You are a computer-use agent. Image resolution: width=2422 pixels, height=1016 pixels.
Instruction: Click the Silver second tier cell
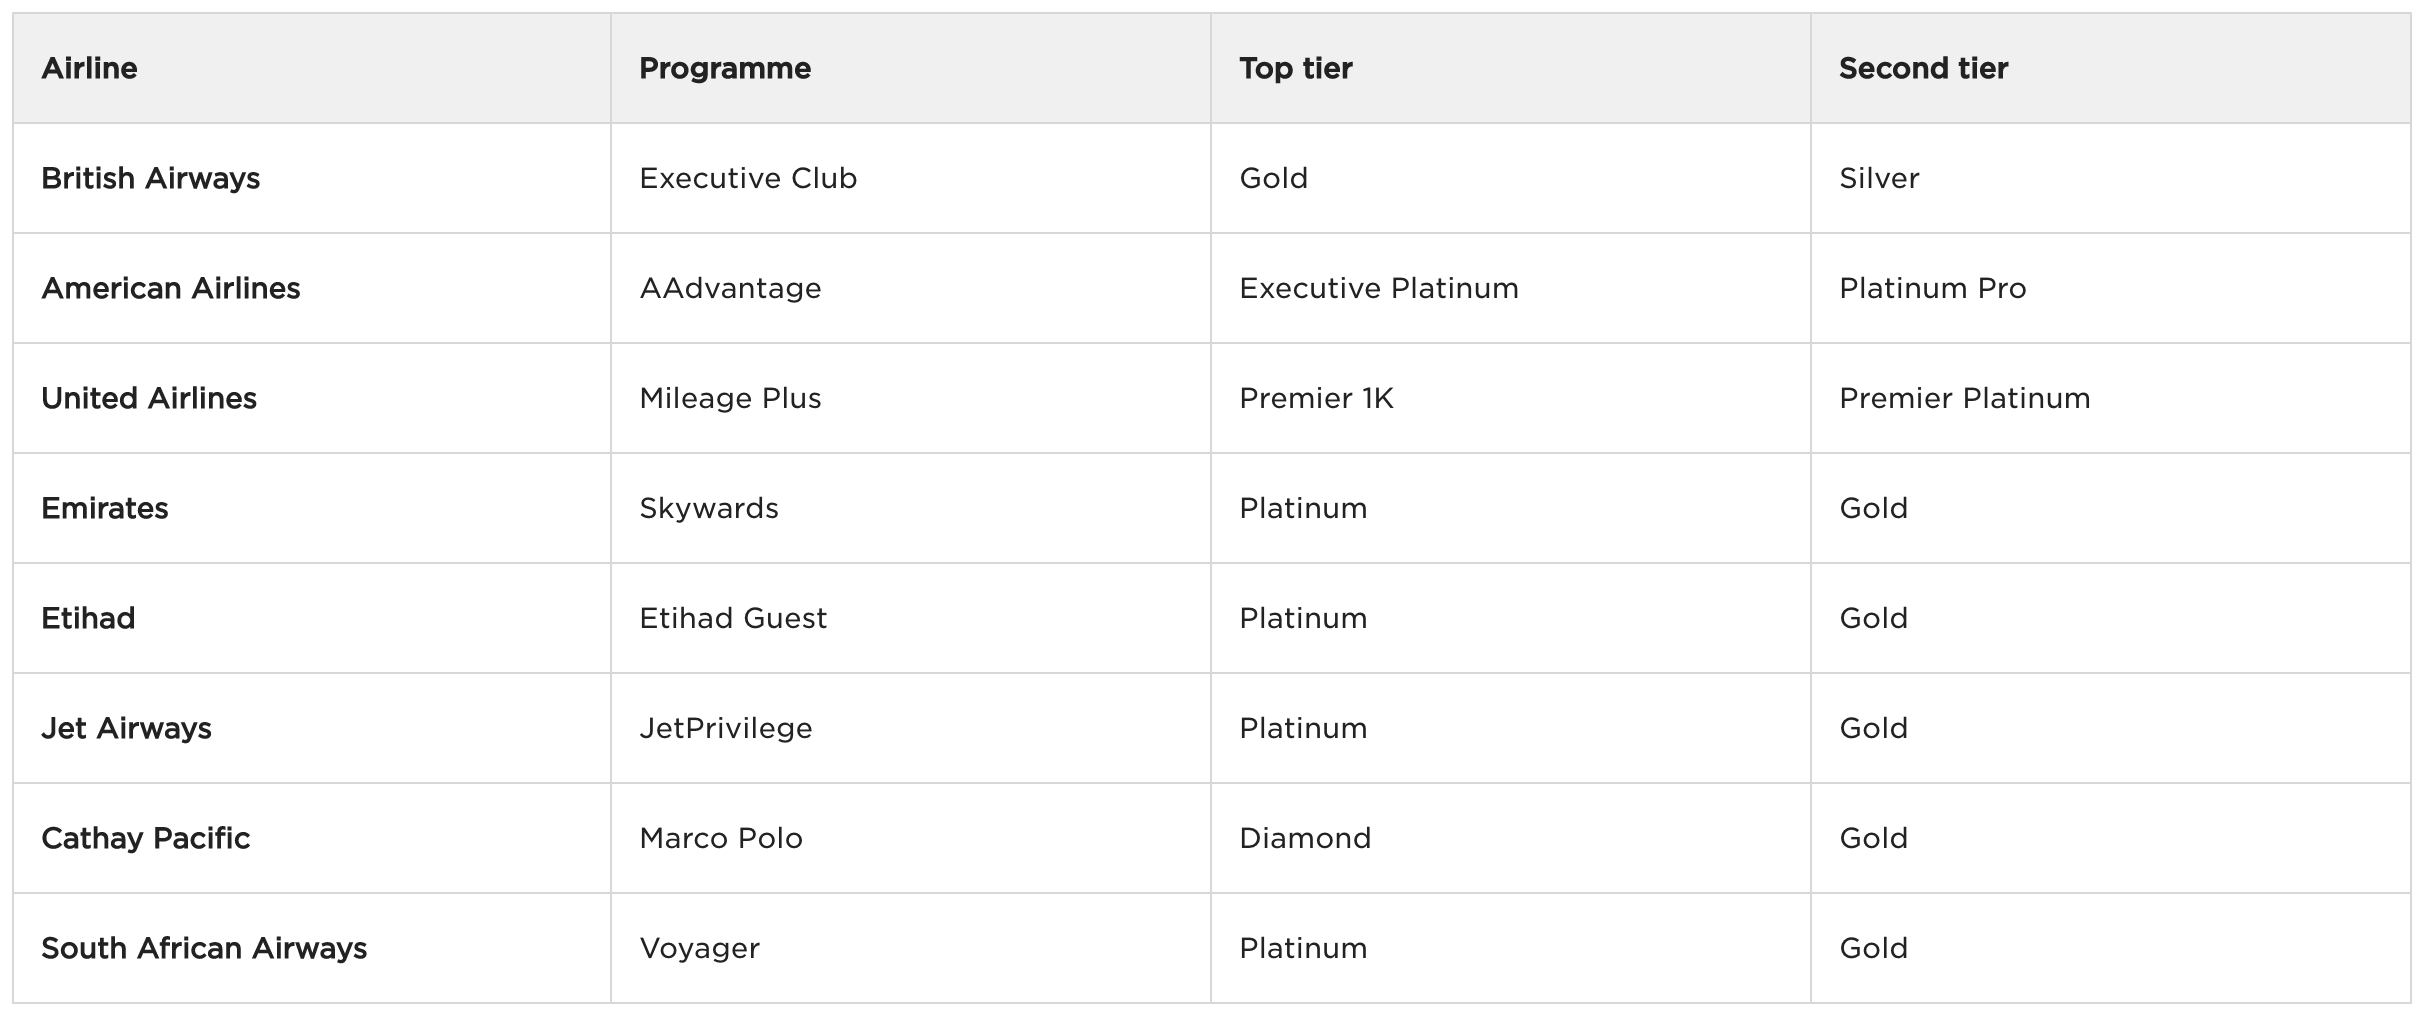[x=1879, y=178]
